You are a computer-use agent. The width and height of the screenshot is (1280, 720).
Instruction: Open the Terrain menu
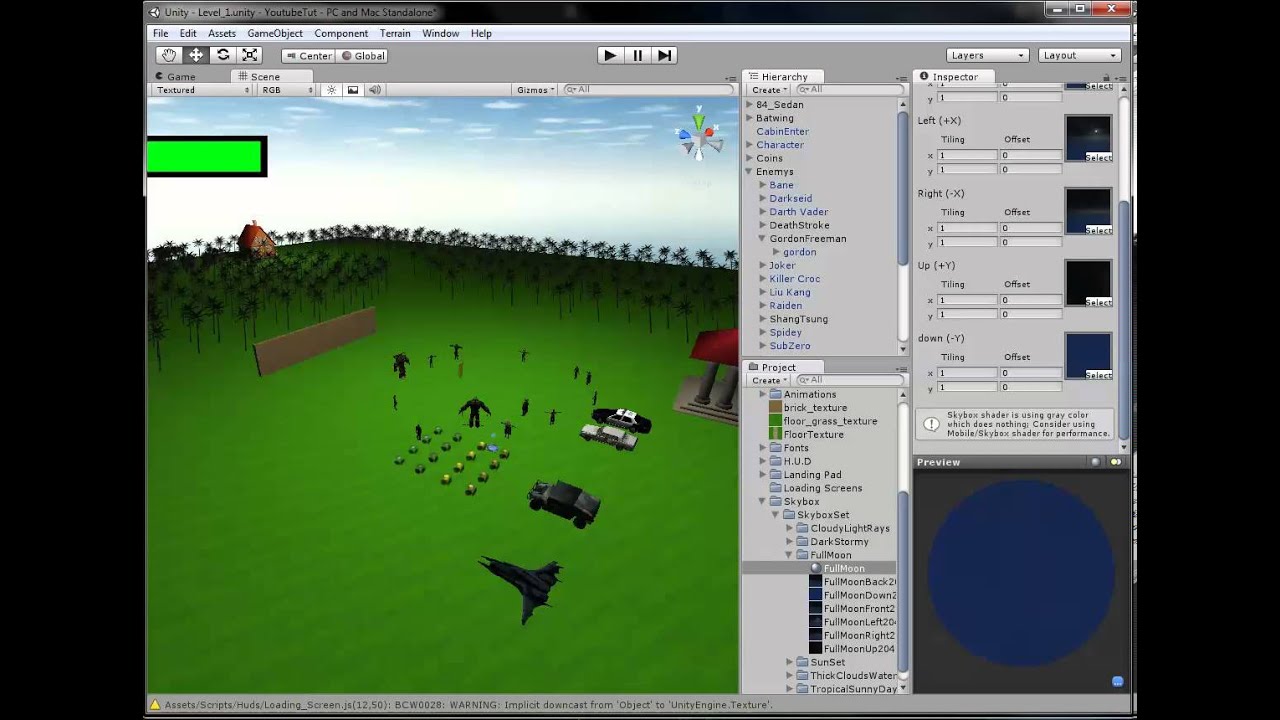(395, 33)
